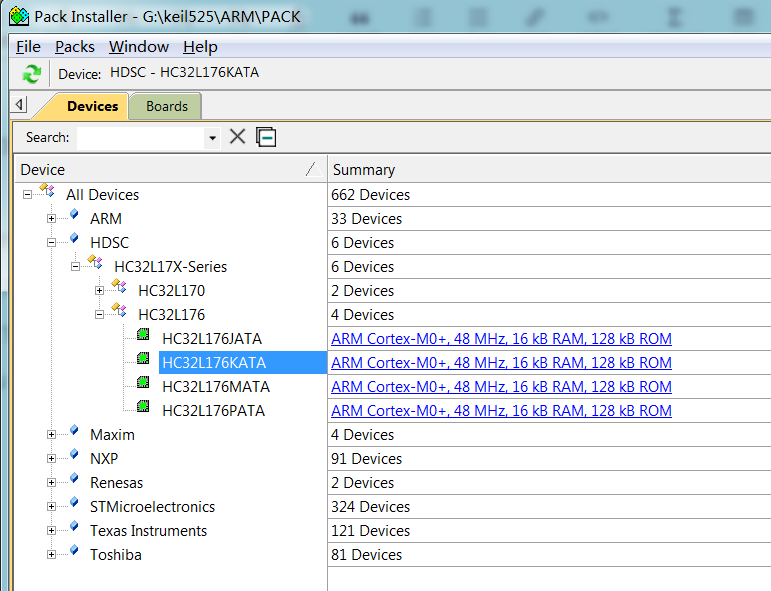This screenshot has width=771, height=591.
Task: Sort by the Device column header
Action: [171, 170]
